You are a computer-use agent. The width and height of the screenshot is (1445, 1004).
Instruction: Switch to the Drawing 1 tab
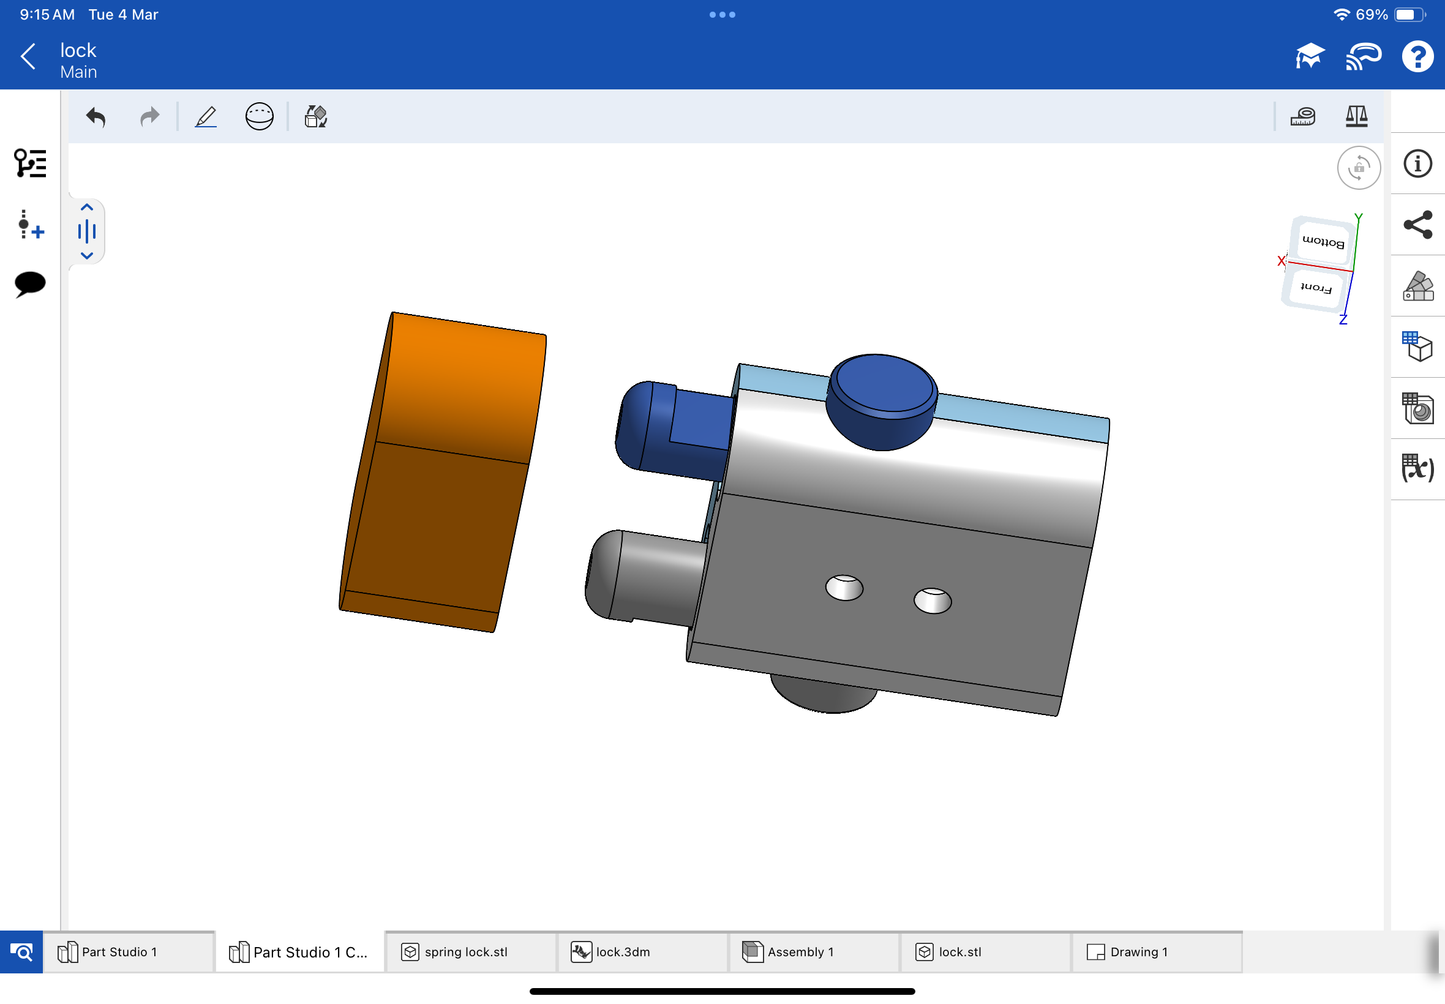click(x=1138, y=952)
